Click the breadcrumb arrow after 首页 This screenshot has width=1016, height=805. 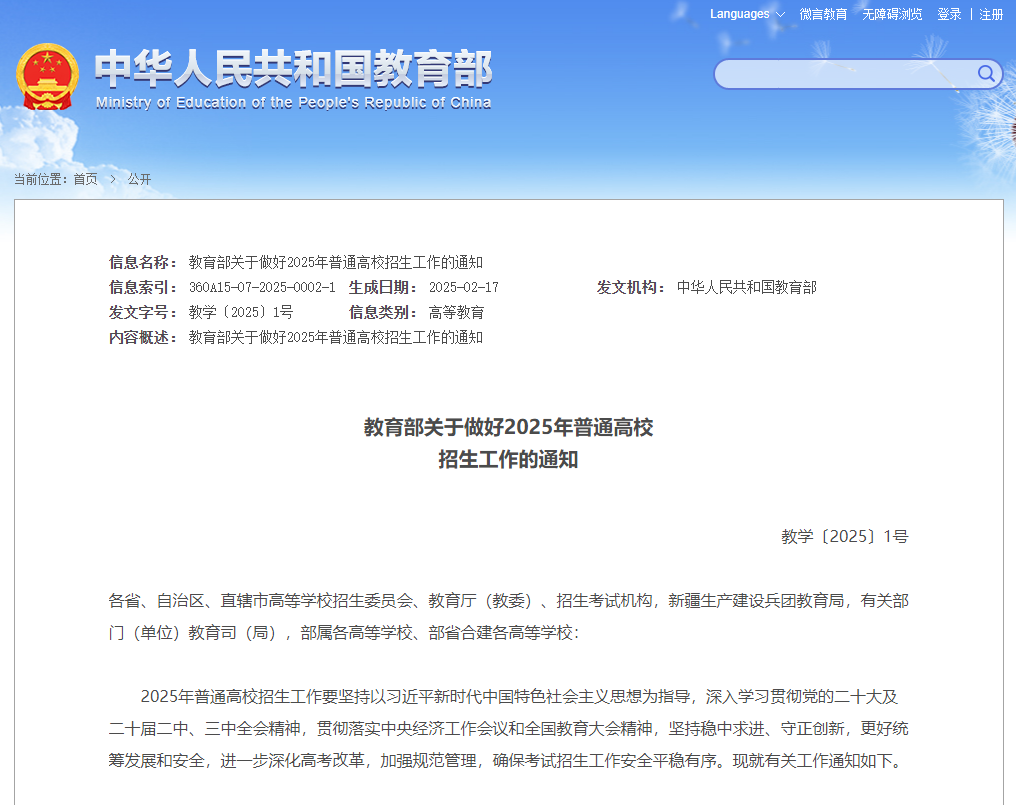tap(113, 179)
